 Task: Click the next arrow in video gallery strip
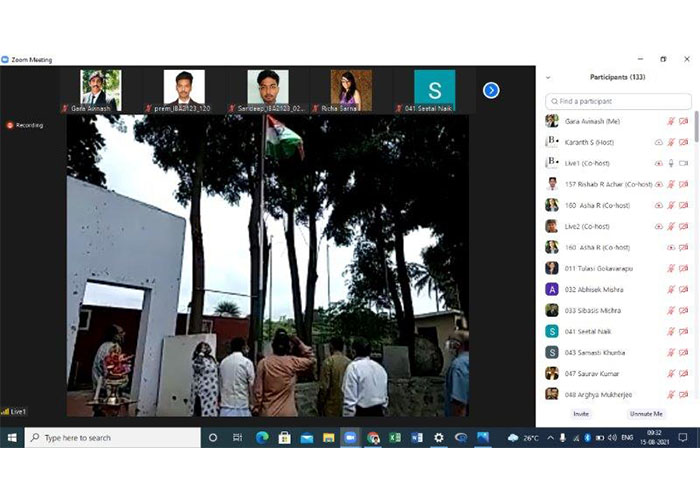(x=491, y=90)
